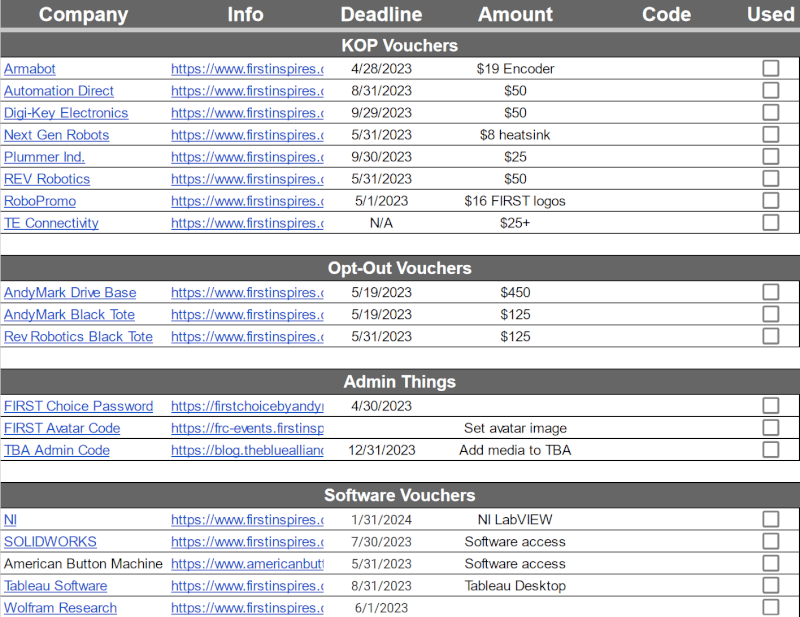The width and height of the screenshot is (800, 617).
Task: Check the SOLIDWORKS Used checkbox
Action: [x=770, y=541]
